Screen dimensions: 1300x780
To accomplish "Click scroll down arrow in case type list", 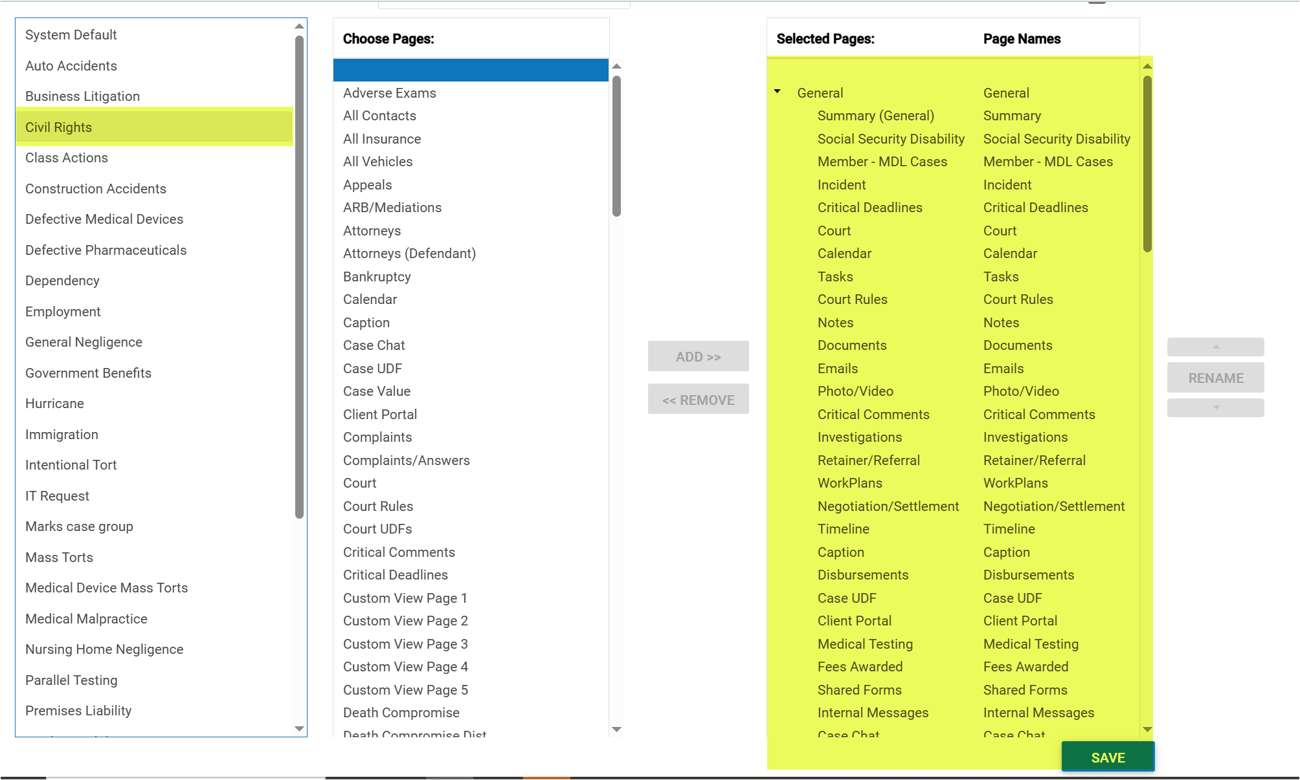I will tap(299, 729).
